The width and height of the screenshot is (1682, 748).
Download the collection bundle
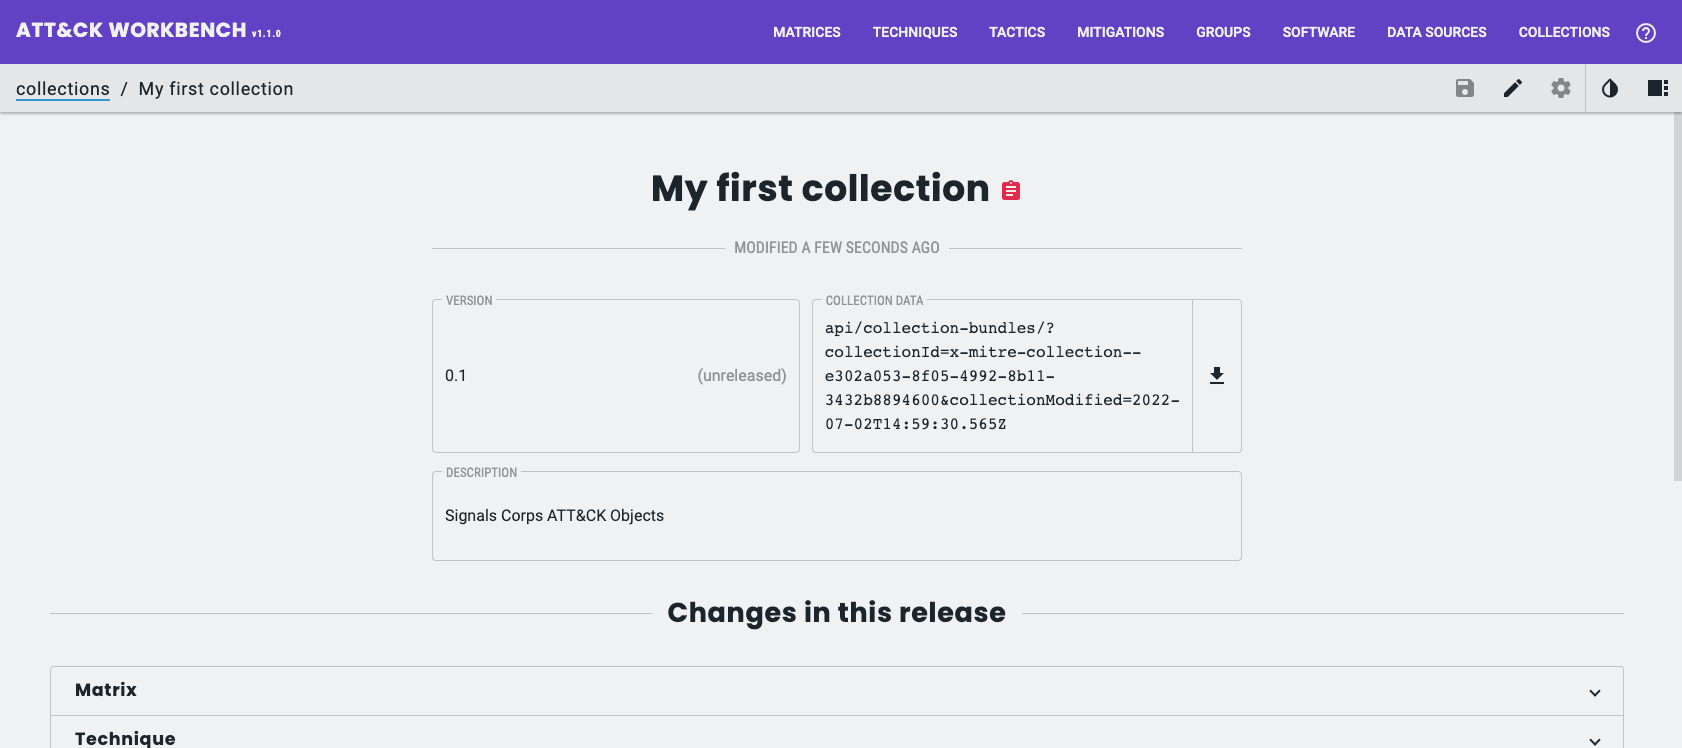1216,376
